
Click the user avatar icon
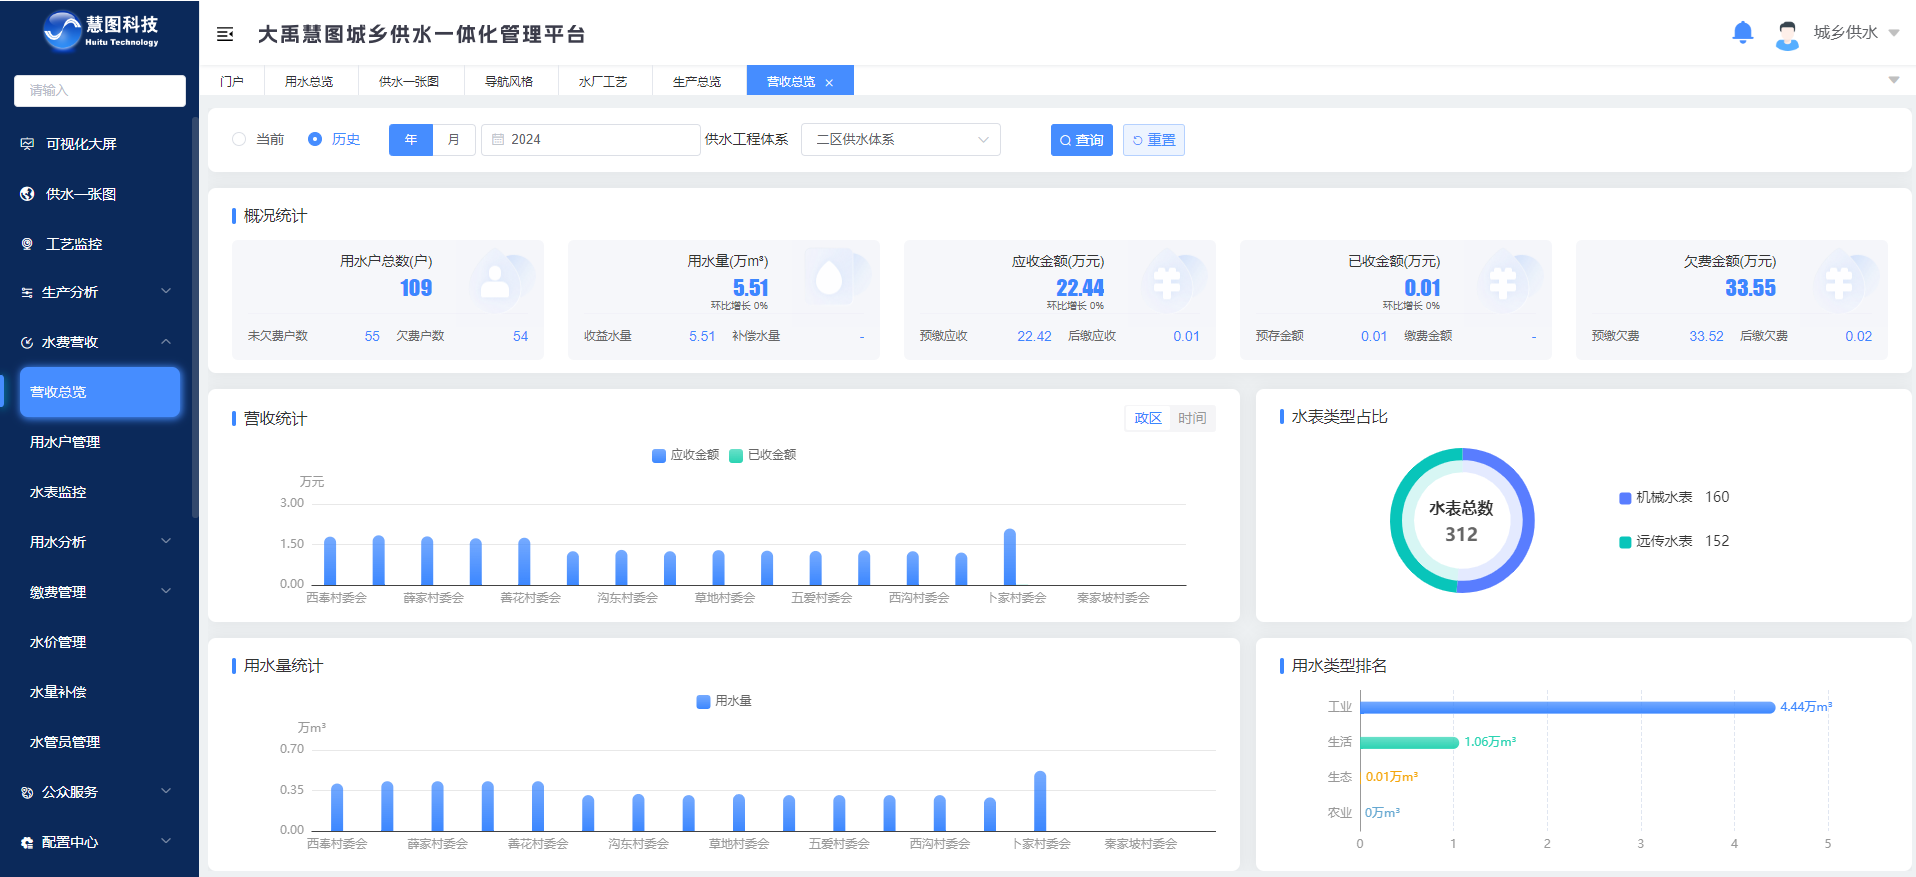coord(1786,35)
